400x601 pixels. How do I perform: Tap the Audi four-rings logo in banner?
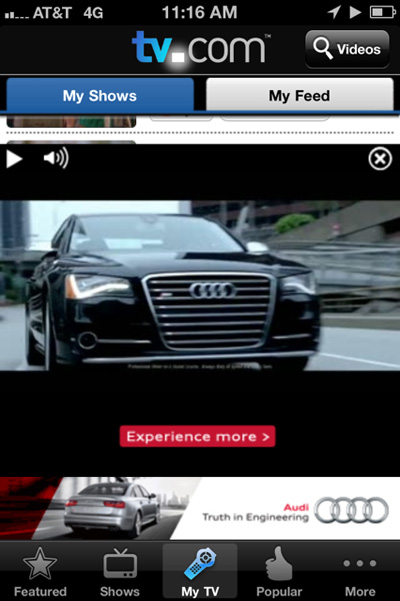[352, 510]
